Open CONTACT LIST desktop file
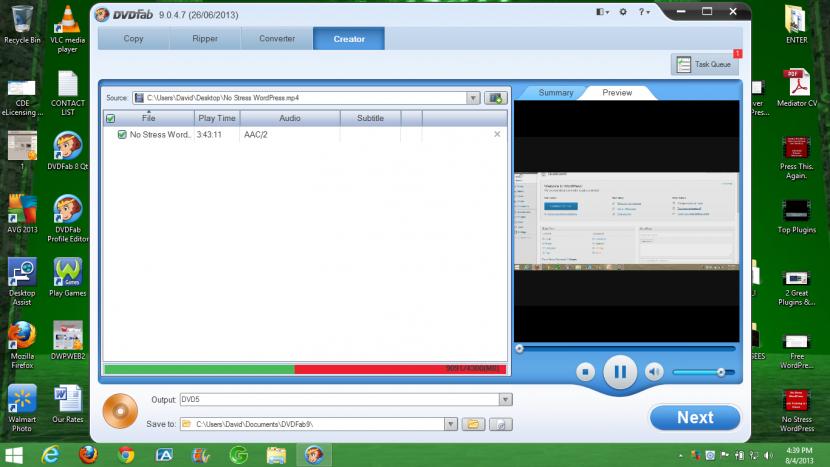The image size is (830, 467). 68,93
